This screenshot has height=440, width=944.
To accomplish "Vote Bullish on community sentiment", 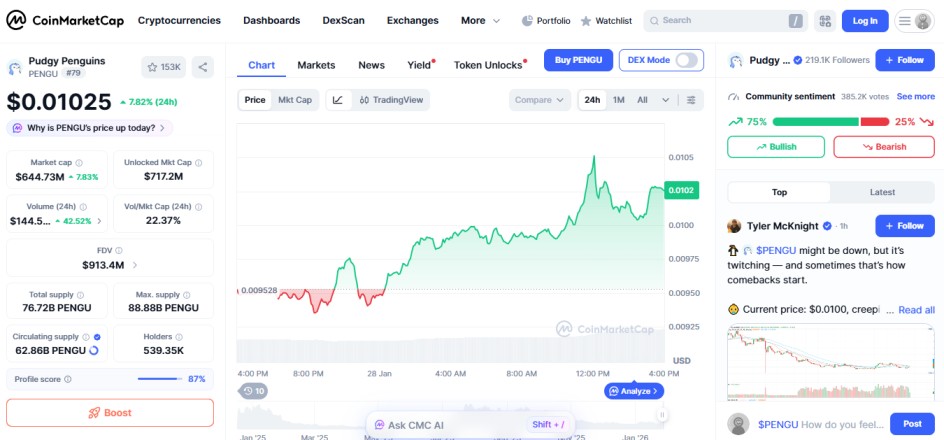I will (x=776, y=147).
